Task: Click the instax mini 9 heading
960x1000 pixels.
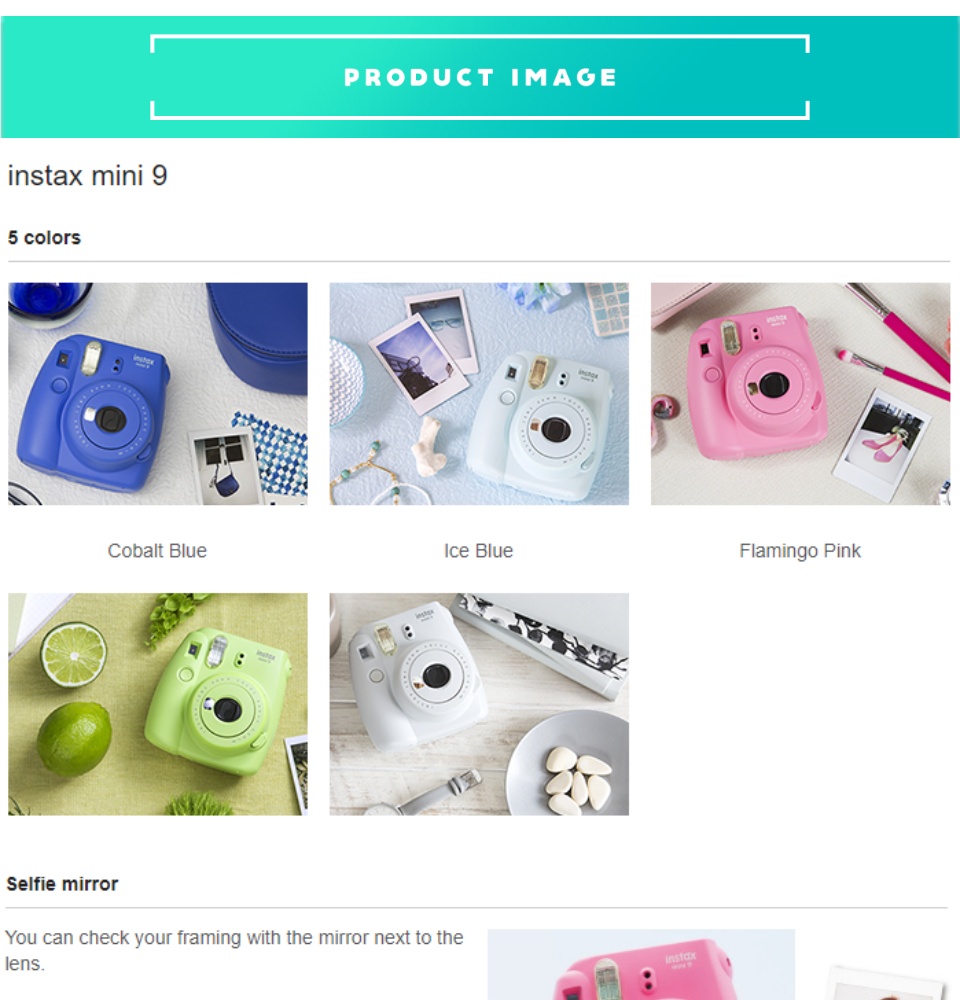Action: pyautogui.click(x=87, y=175)
